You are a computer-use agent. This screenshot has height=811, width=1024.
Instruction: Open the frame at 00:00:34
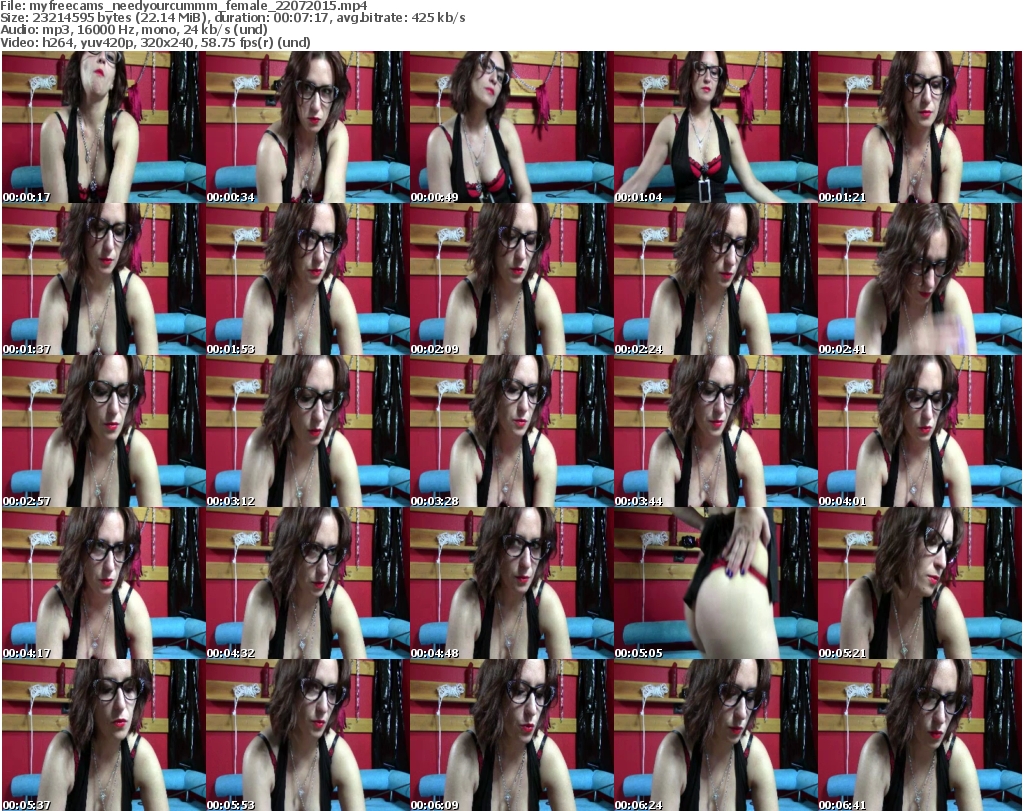tap(308, 127)
